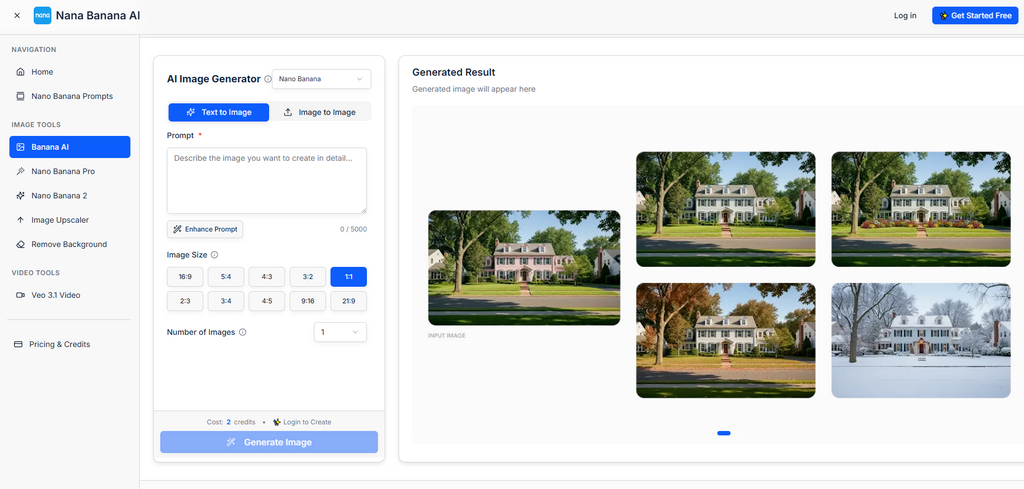Open Veo 3.1 Video tool
This screenshot has width=1024, height=489.
pyautogui.click(x=55, y=295)
